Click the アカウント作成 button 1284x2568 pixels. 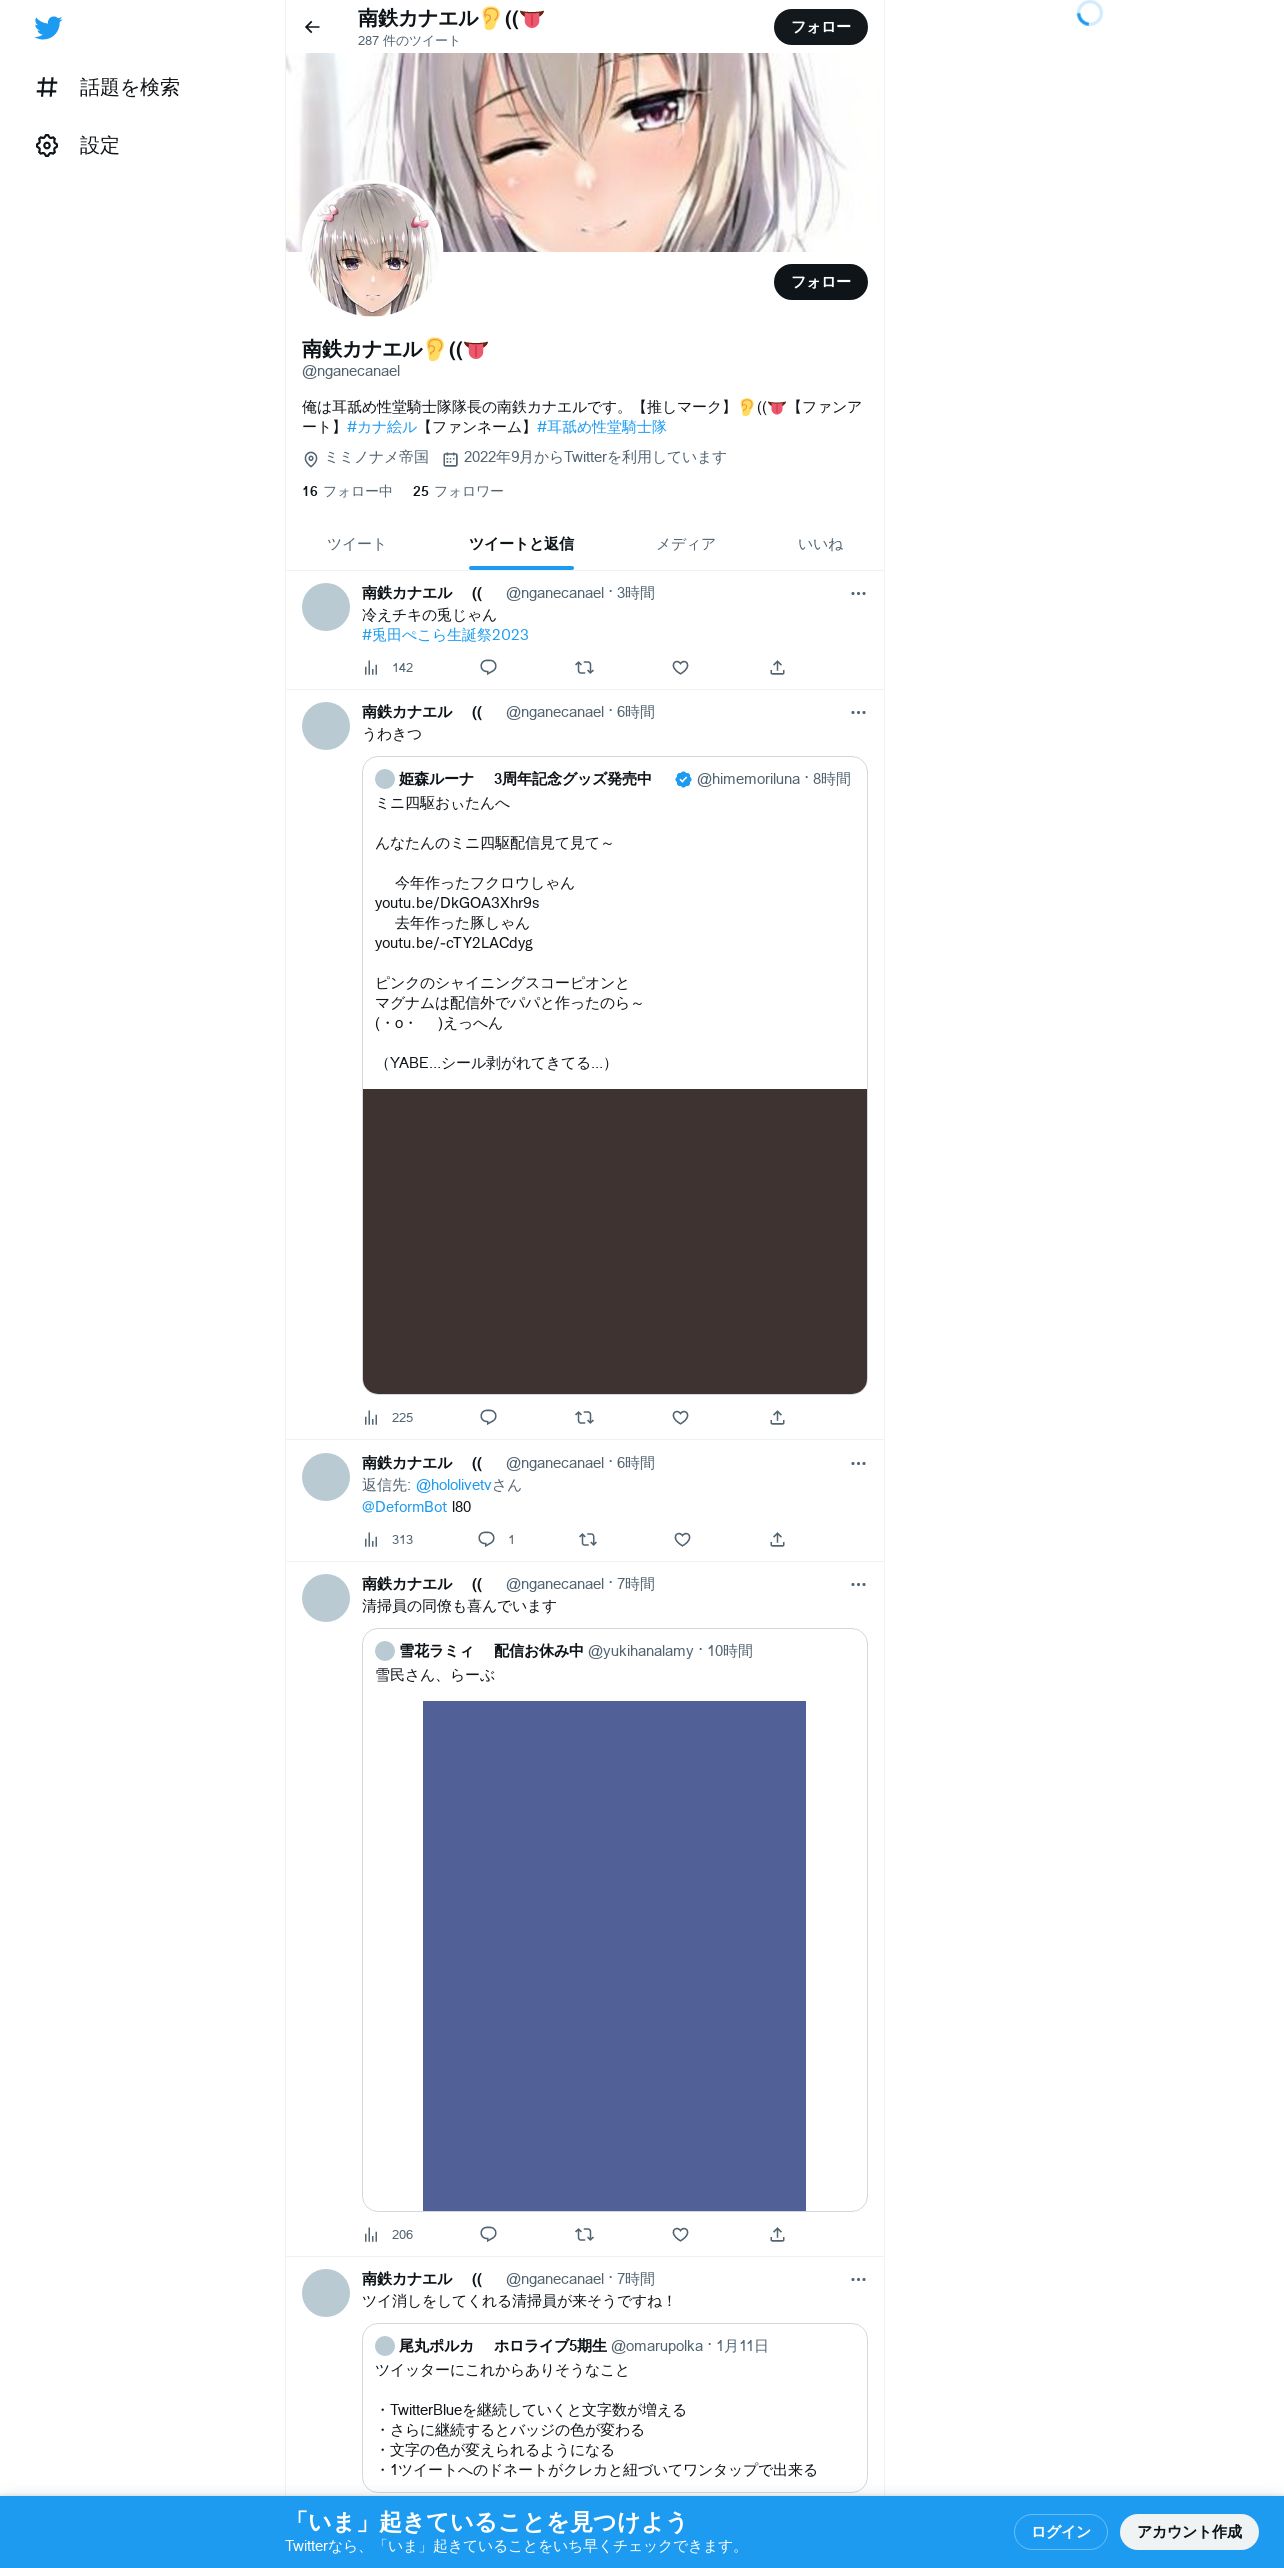point(1189,2531)
